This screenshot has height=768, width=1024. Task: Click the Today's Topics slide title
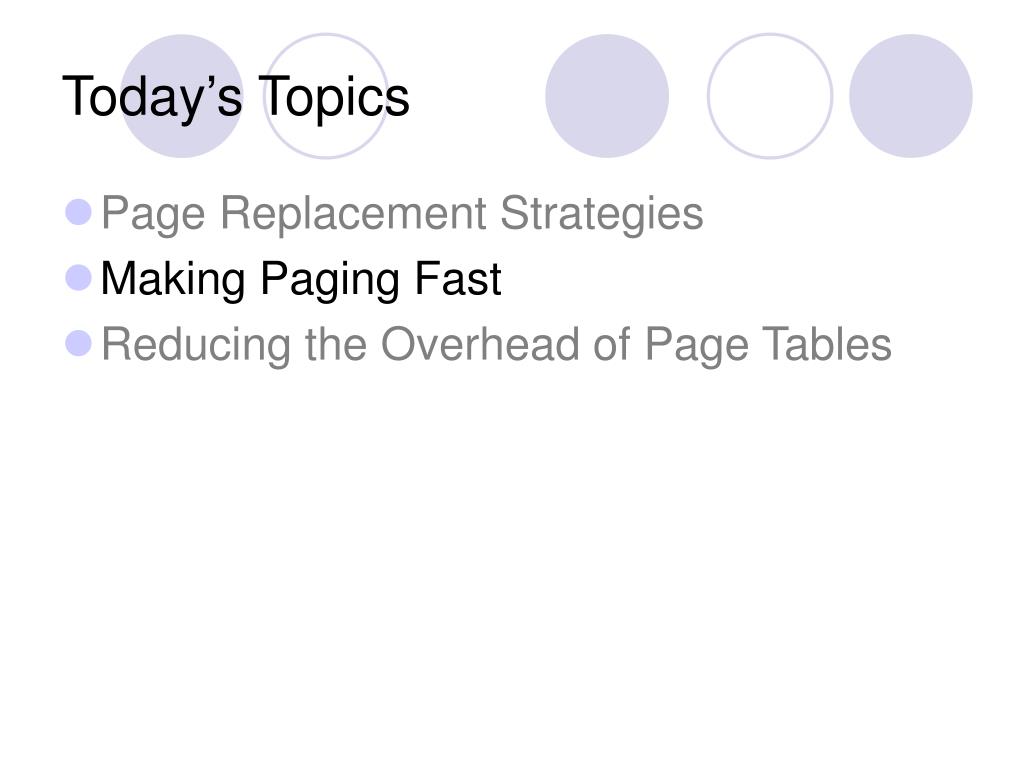(x=236, y=97)
